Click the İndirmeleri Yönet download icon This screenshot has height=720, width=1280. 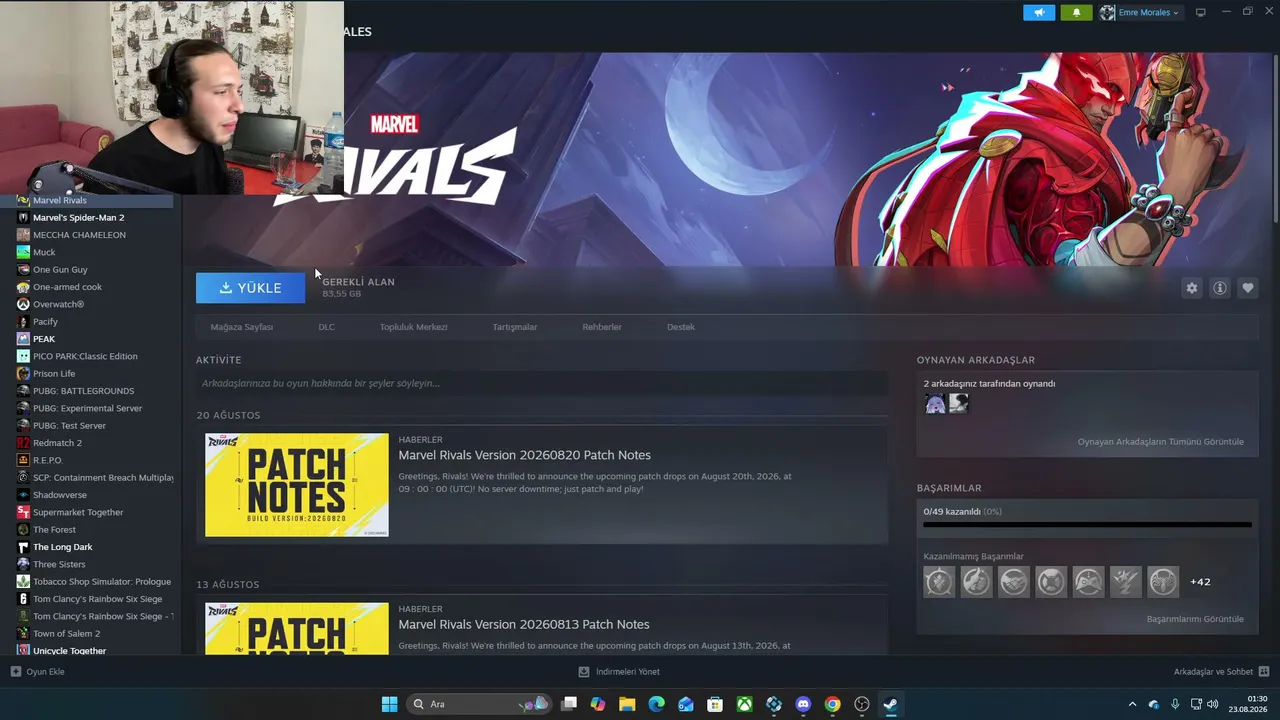tap(584, 672)
